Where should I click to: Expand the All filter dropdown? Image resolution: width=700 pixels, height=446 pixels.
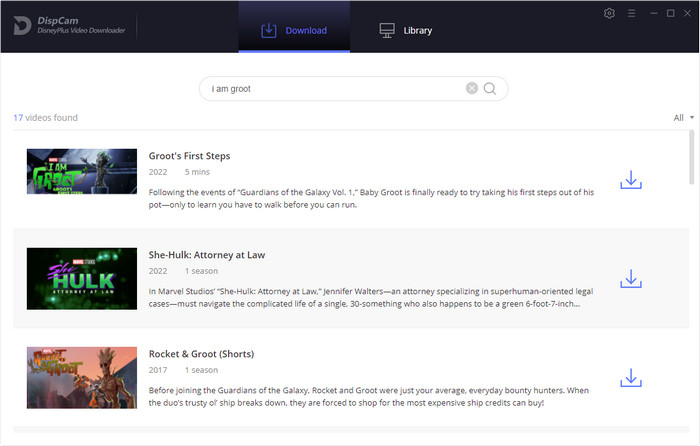pyautogui.click(x=683, y=118)
